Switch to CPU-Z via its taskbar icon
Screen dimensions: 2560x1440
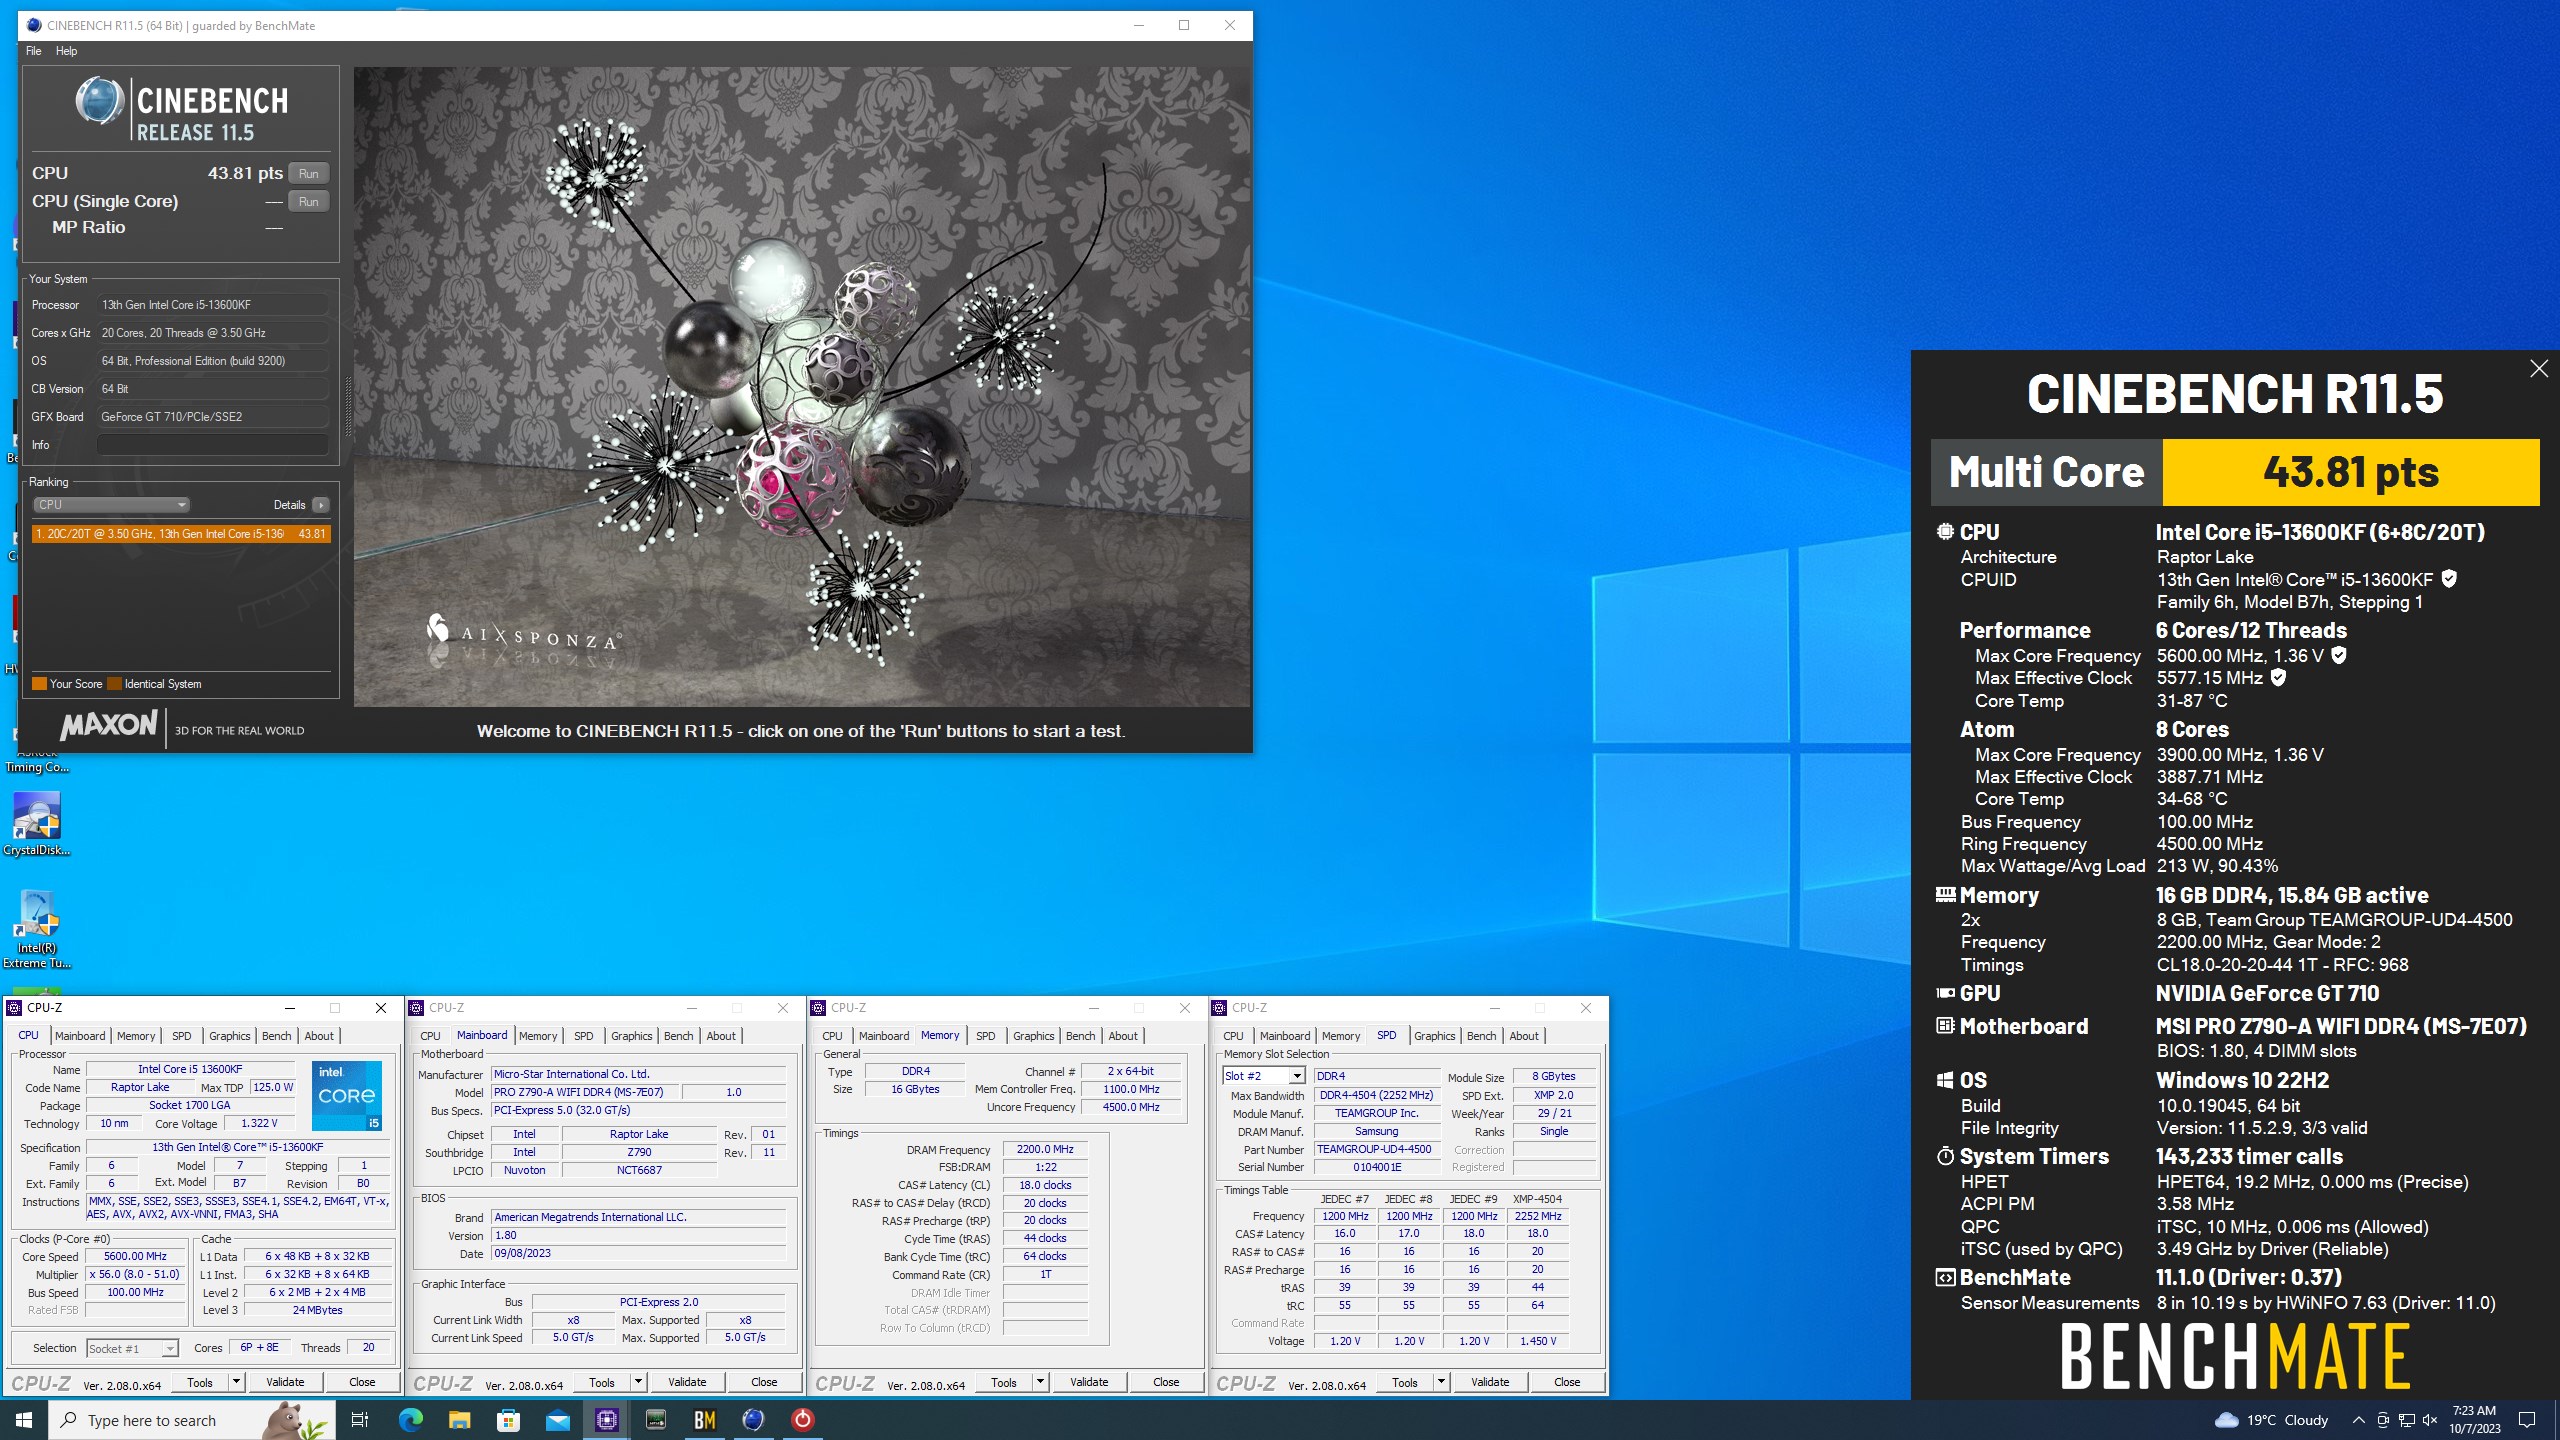pyautogui.click(x=607, y=1420)
